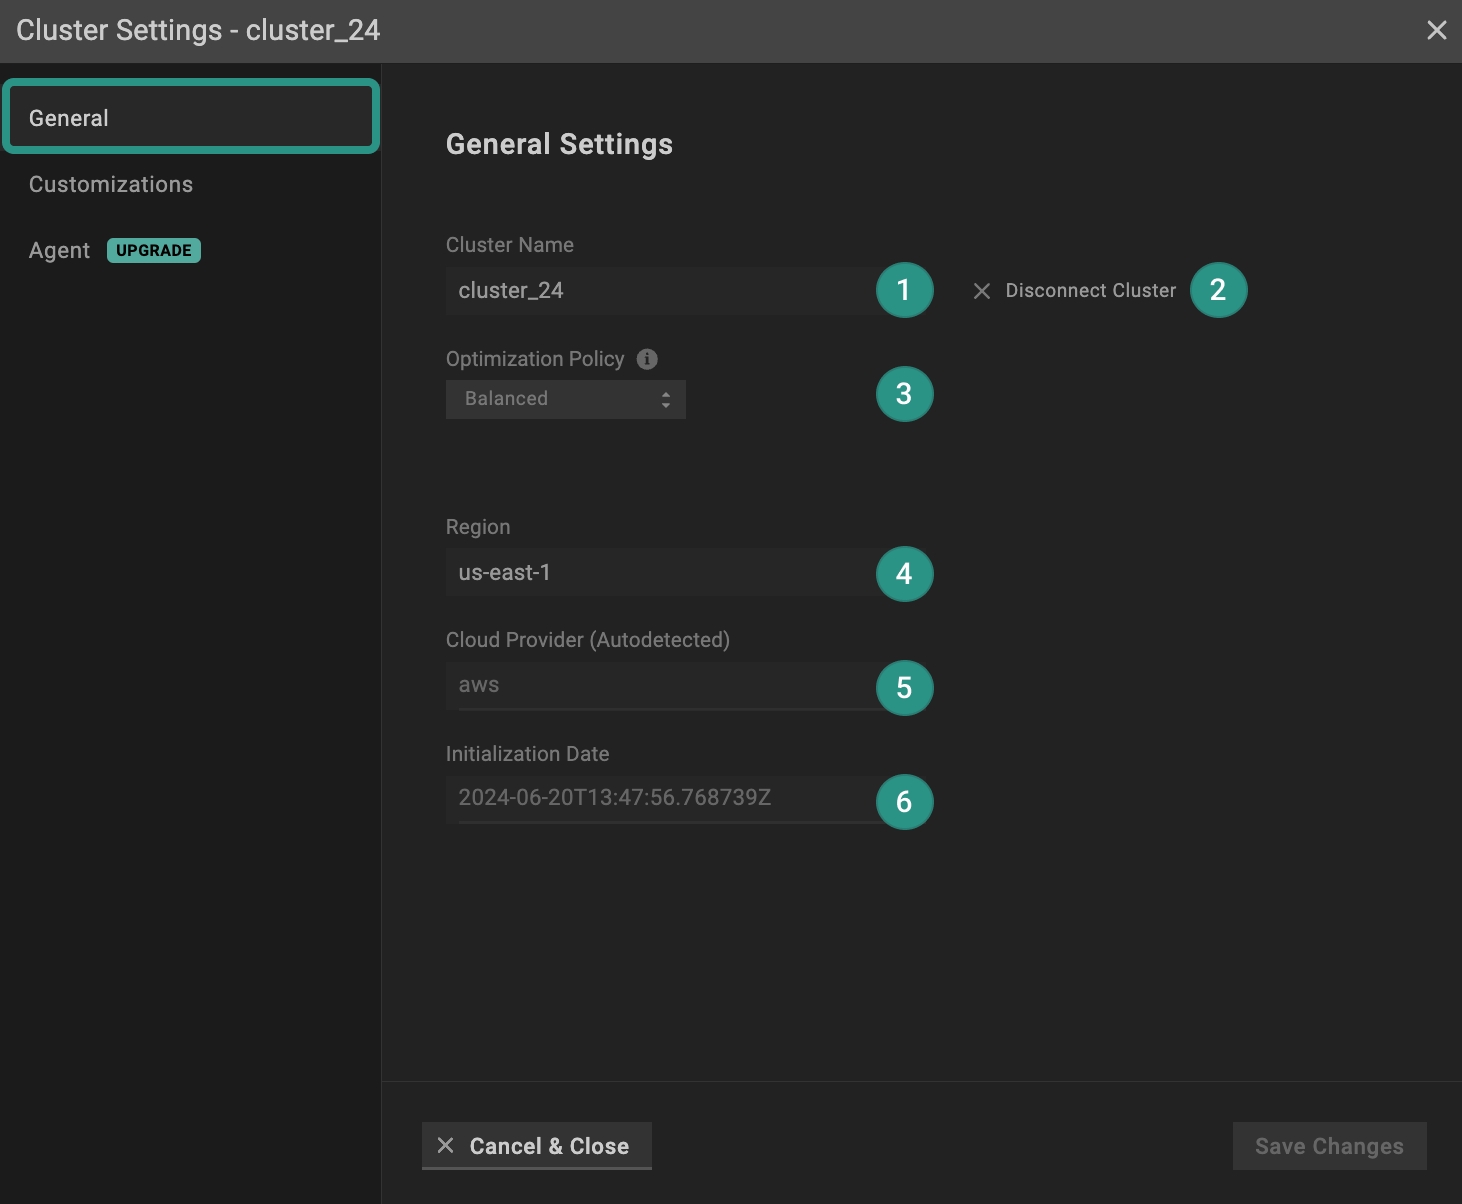Click the Region field showing us-east-1
Viewport: 1462px width, 1204px height.
(x=660, y=573)
